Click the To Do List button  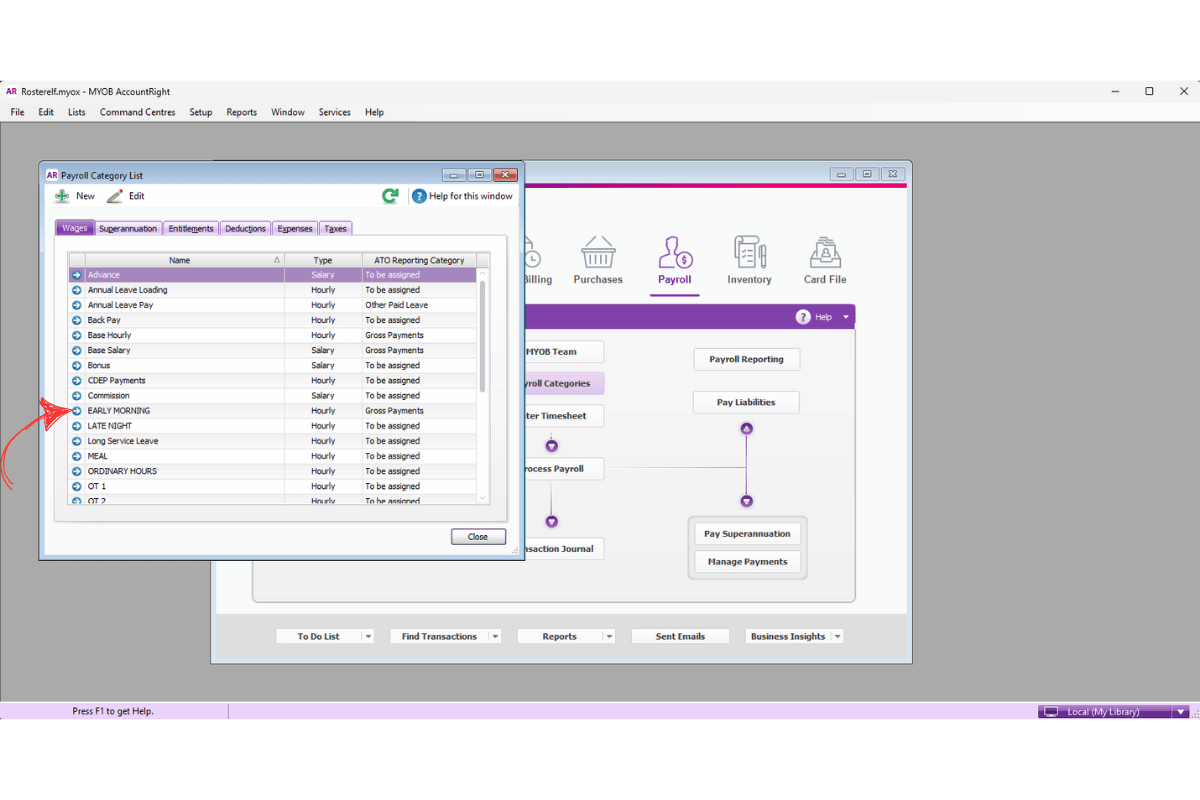tap(318, 636)
